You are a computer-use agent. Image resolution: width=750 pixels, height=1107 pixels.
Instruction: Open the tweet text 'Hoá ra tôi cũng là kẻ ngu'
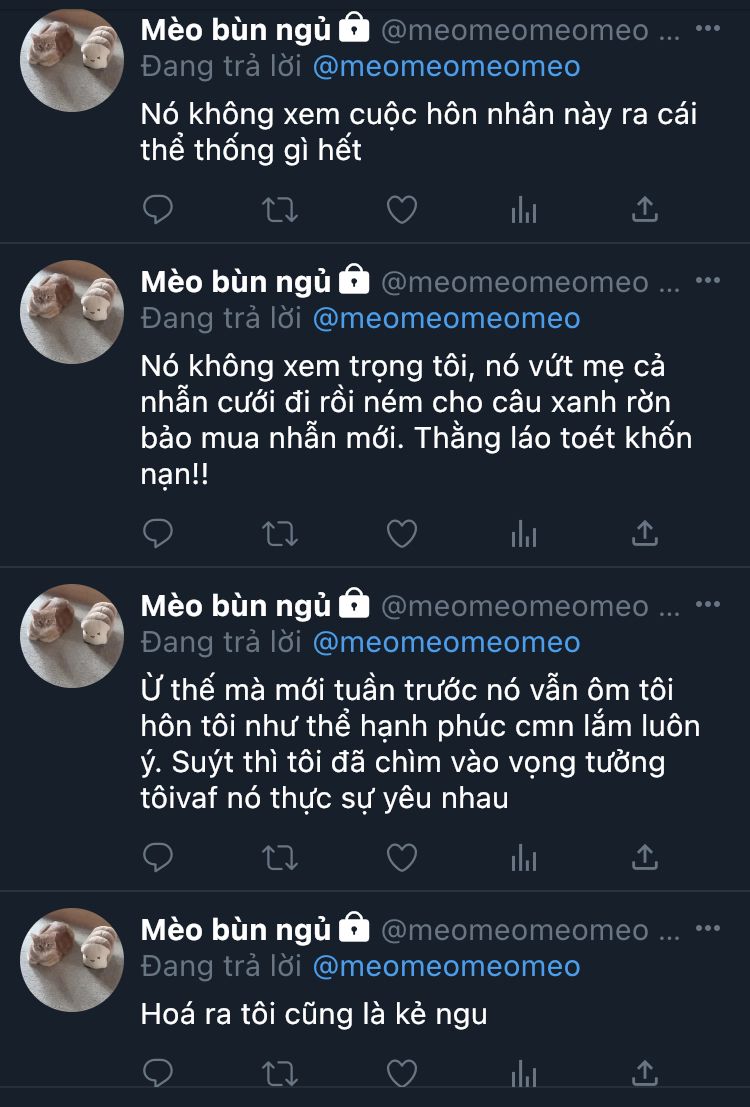coord(314,1015)
